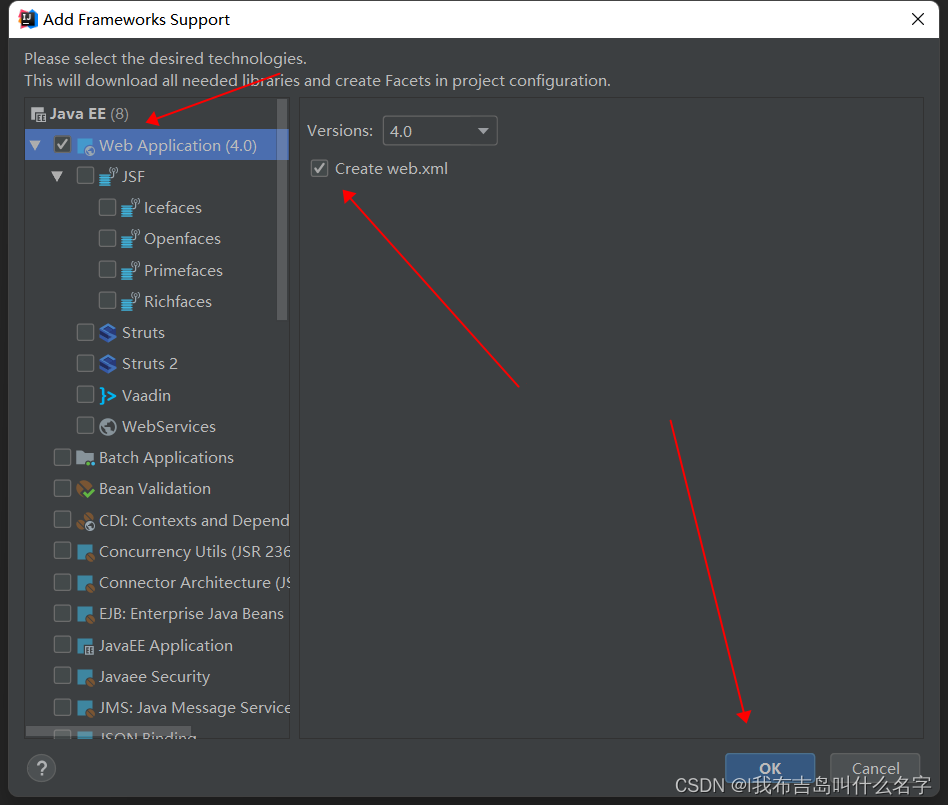Enable the Struts 2 checkbox

(85, 363)
